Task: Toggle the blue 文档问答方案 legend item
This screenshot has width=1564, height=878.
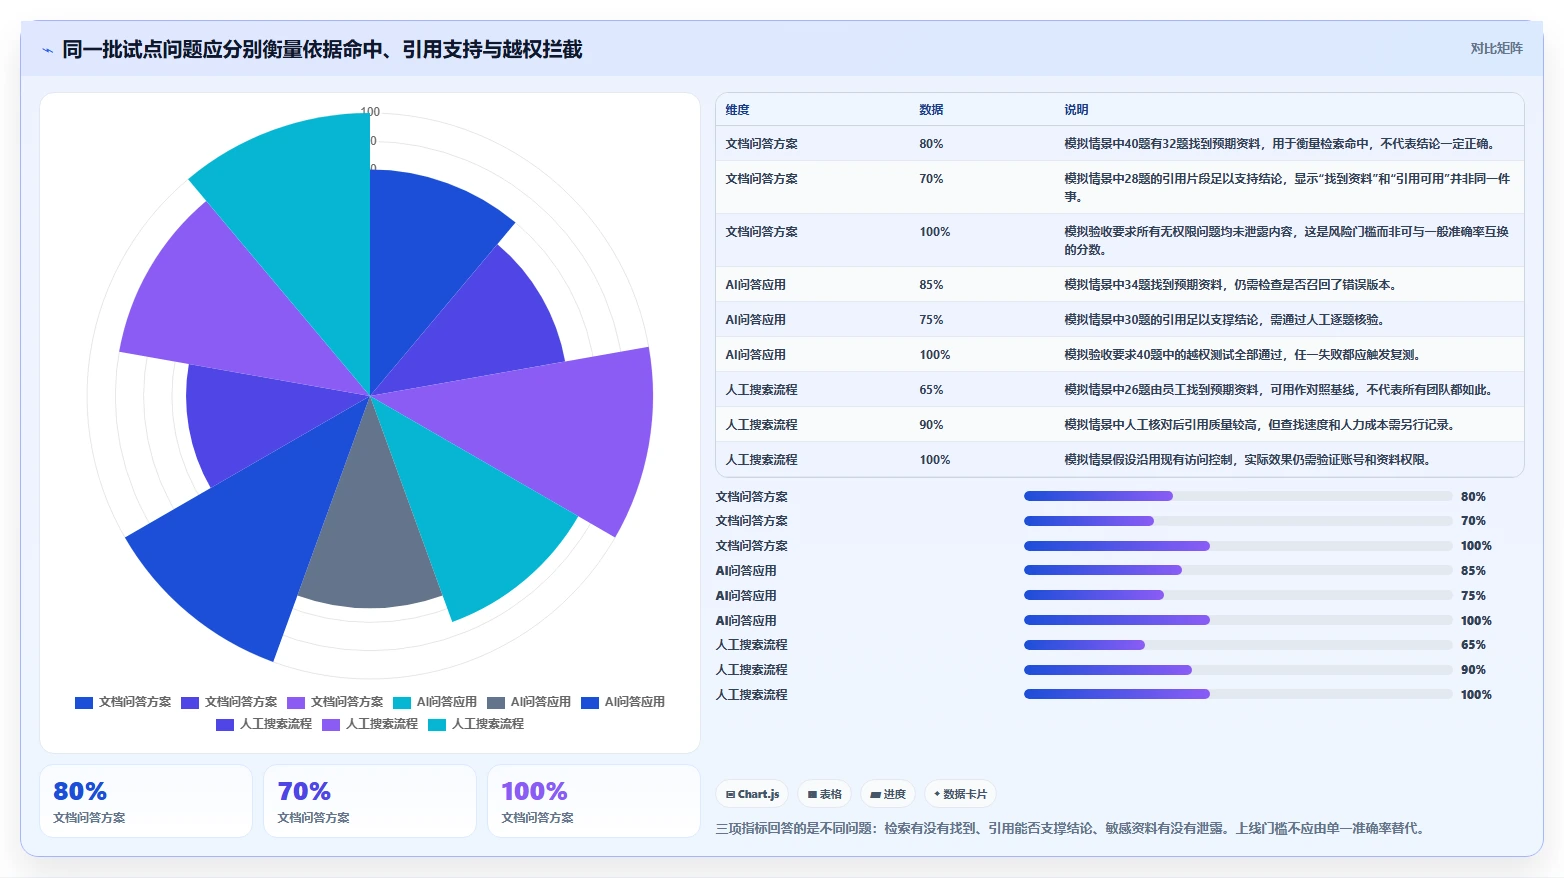Action: pos(123,702)
